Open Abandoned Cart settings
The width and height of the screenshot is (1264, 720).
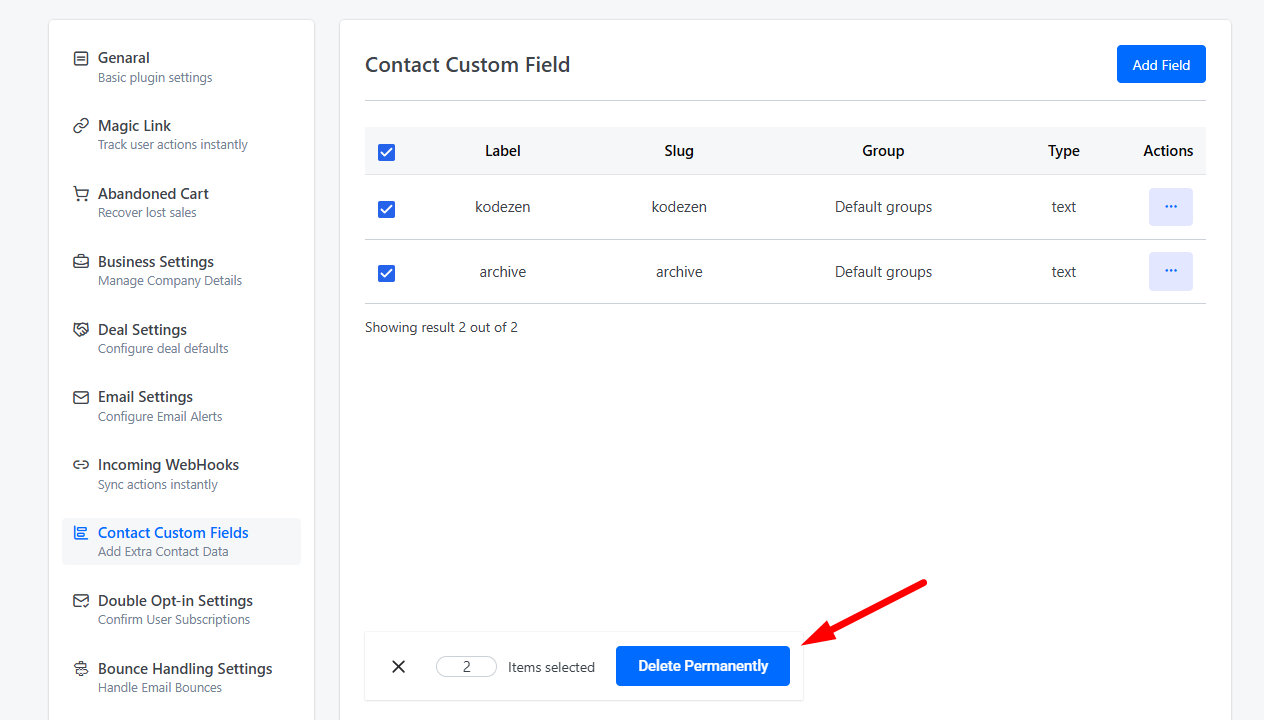tap(181, 203)
